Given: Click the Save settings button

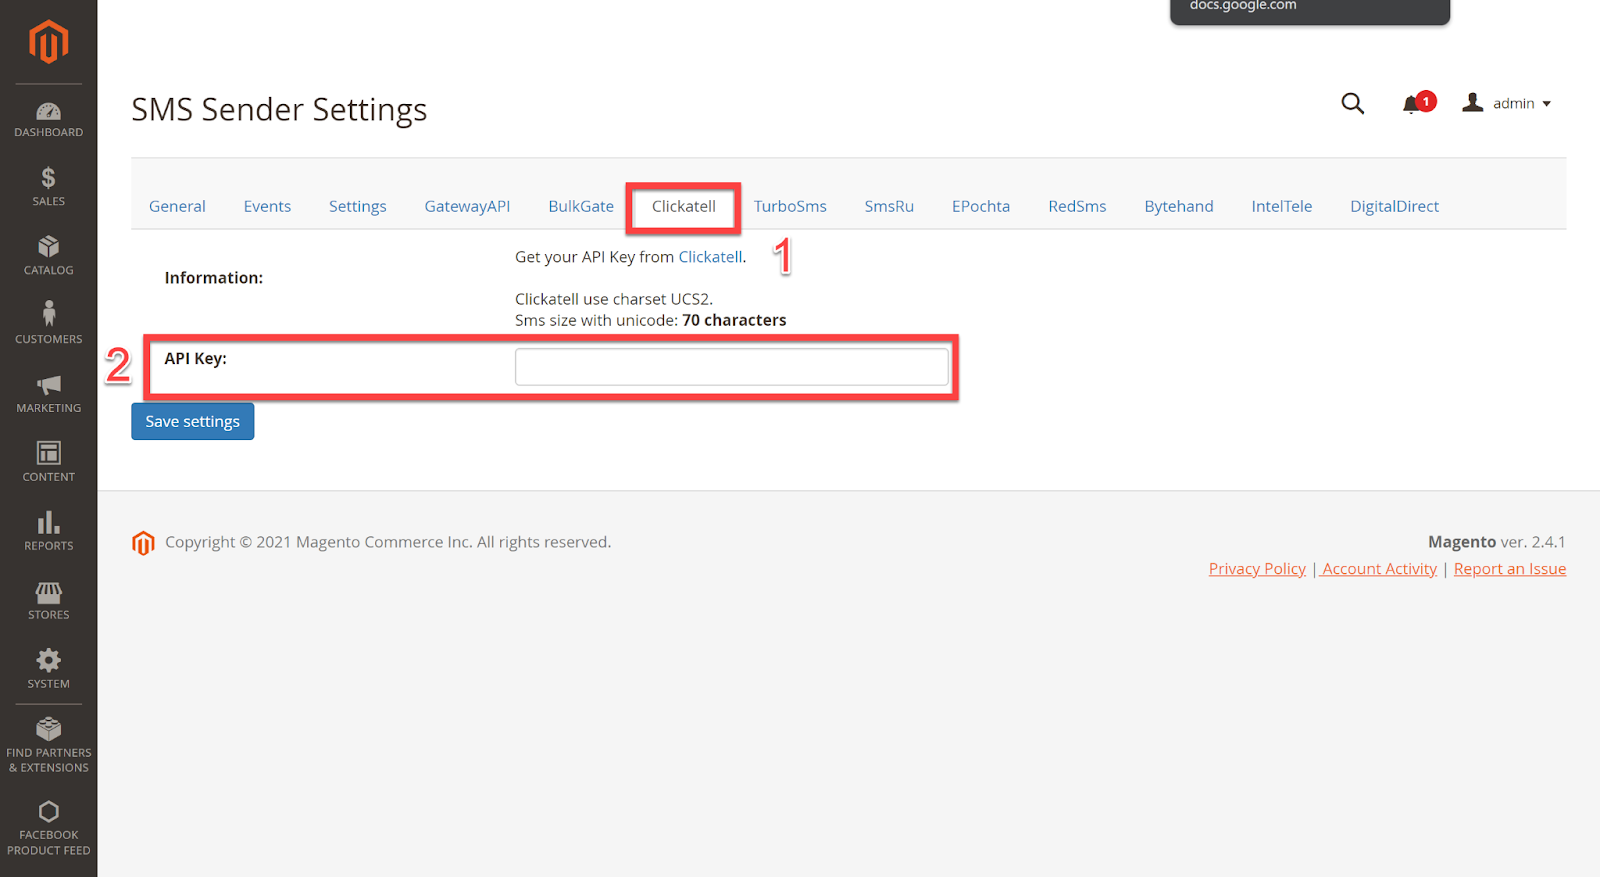Looking at the screenshot, I should pos(192,421).
